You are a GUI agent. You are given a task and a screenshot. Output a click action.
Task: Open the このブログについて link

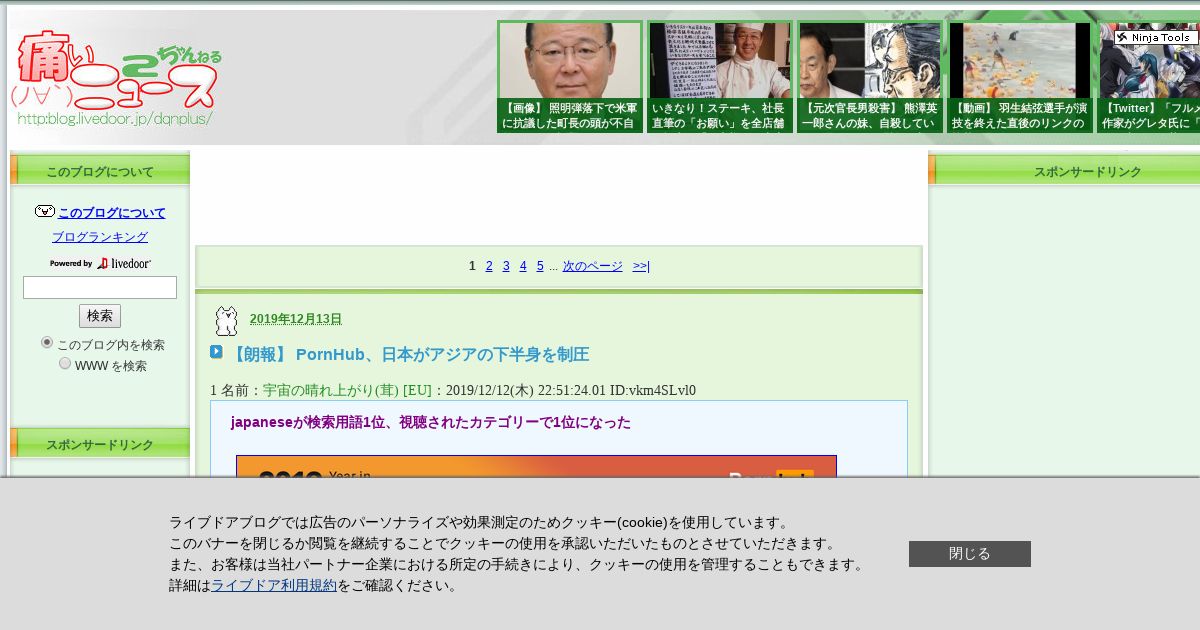click(x=112, y=213)
